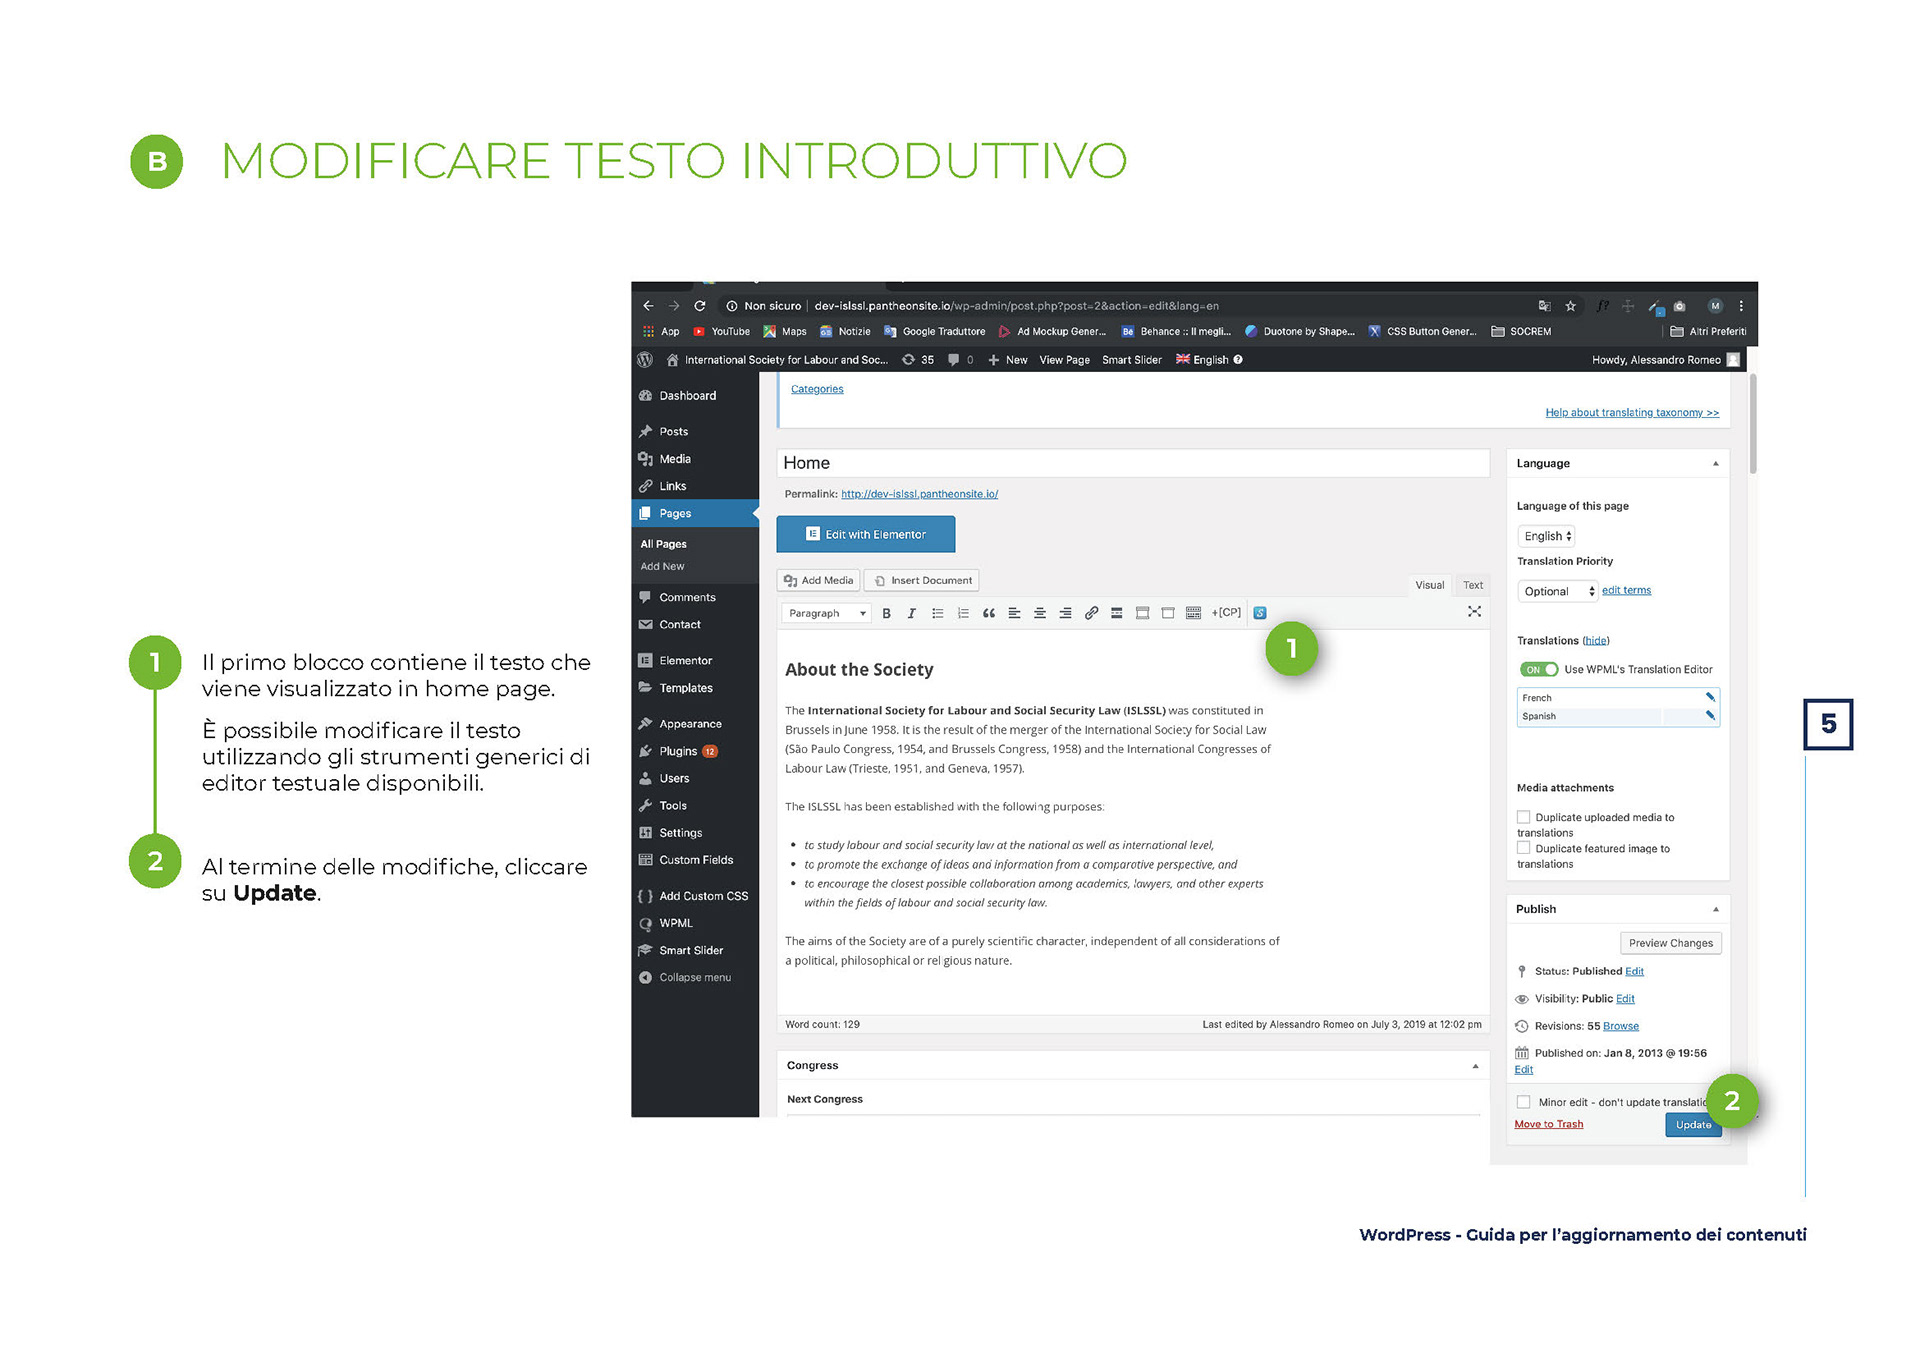Toggle Use WPML's Translation Editor switch

click(x=1539, y=669)
